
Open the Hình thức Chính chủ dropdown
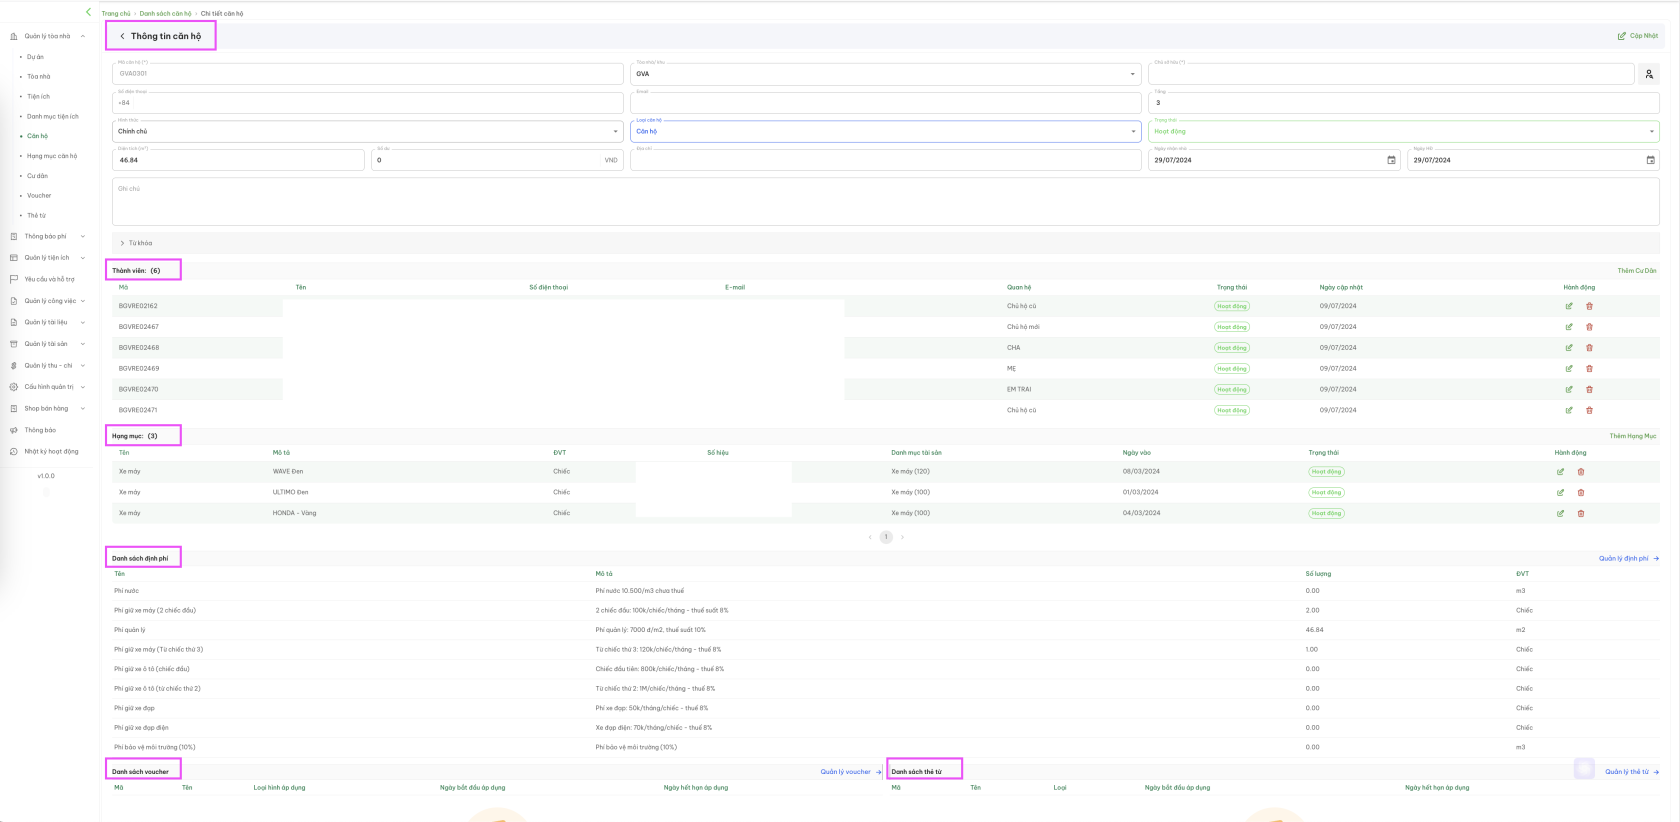point(368,131)
